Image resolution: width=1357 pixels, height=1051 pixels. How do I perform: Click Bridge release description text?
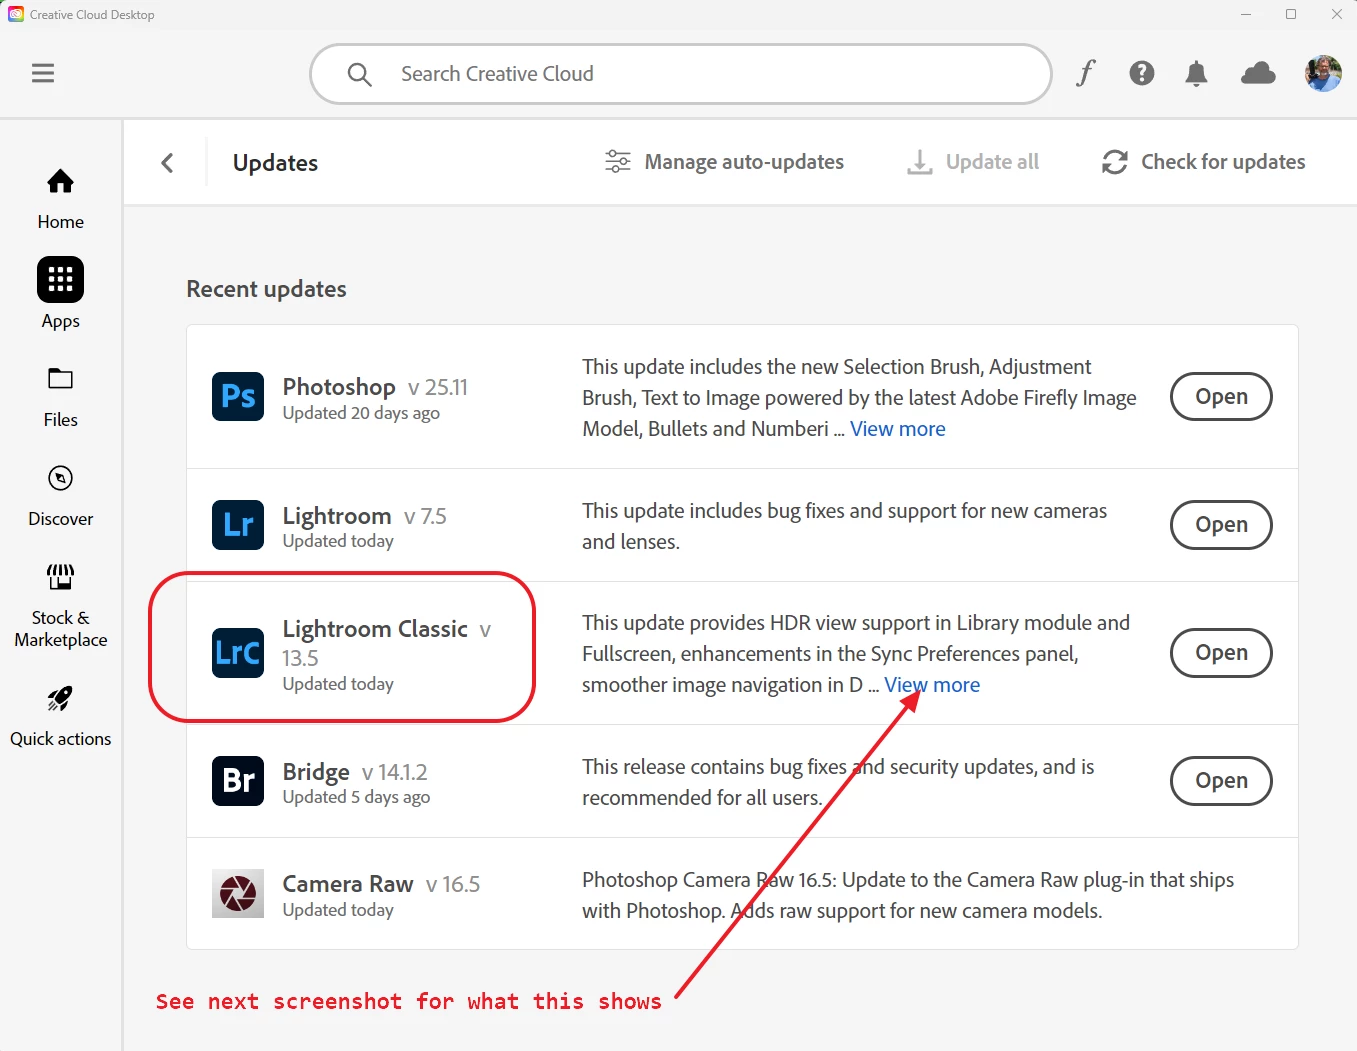point(838,782)
